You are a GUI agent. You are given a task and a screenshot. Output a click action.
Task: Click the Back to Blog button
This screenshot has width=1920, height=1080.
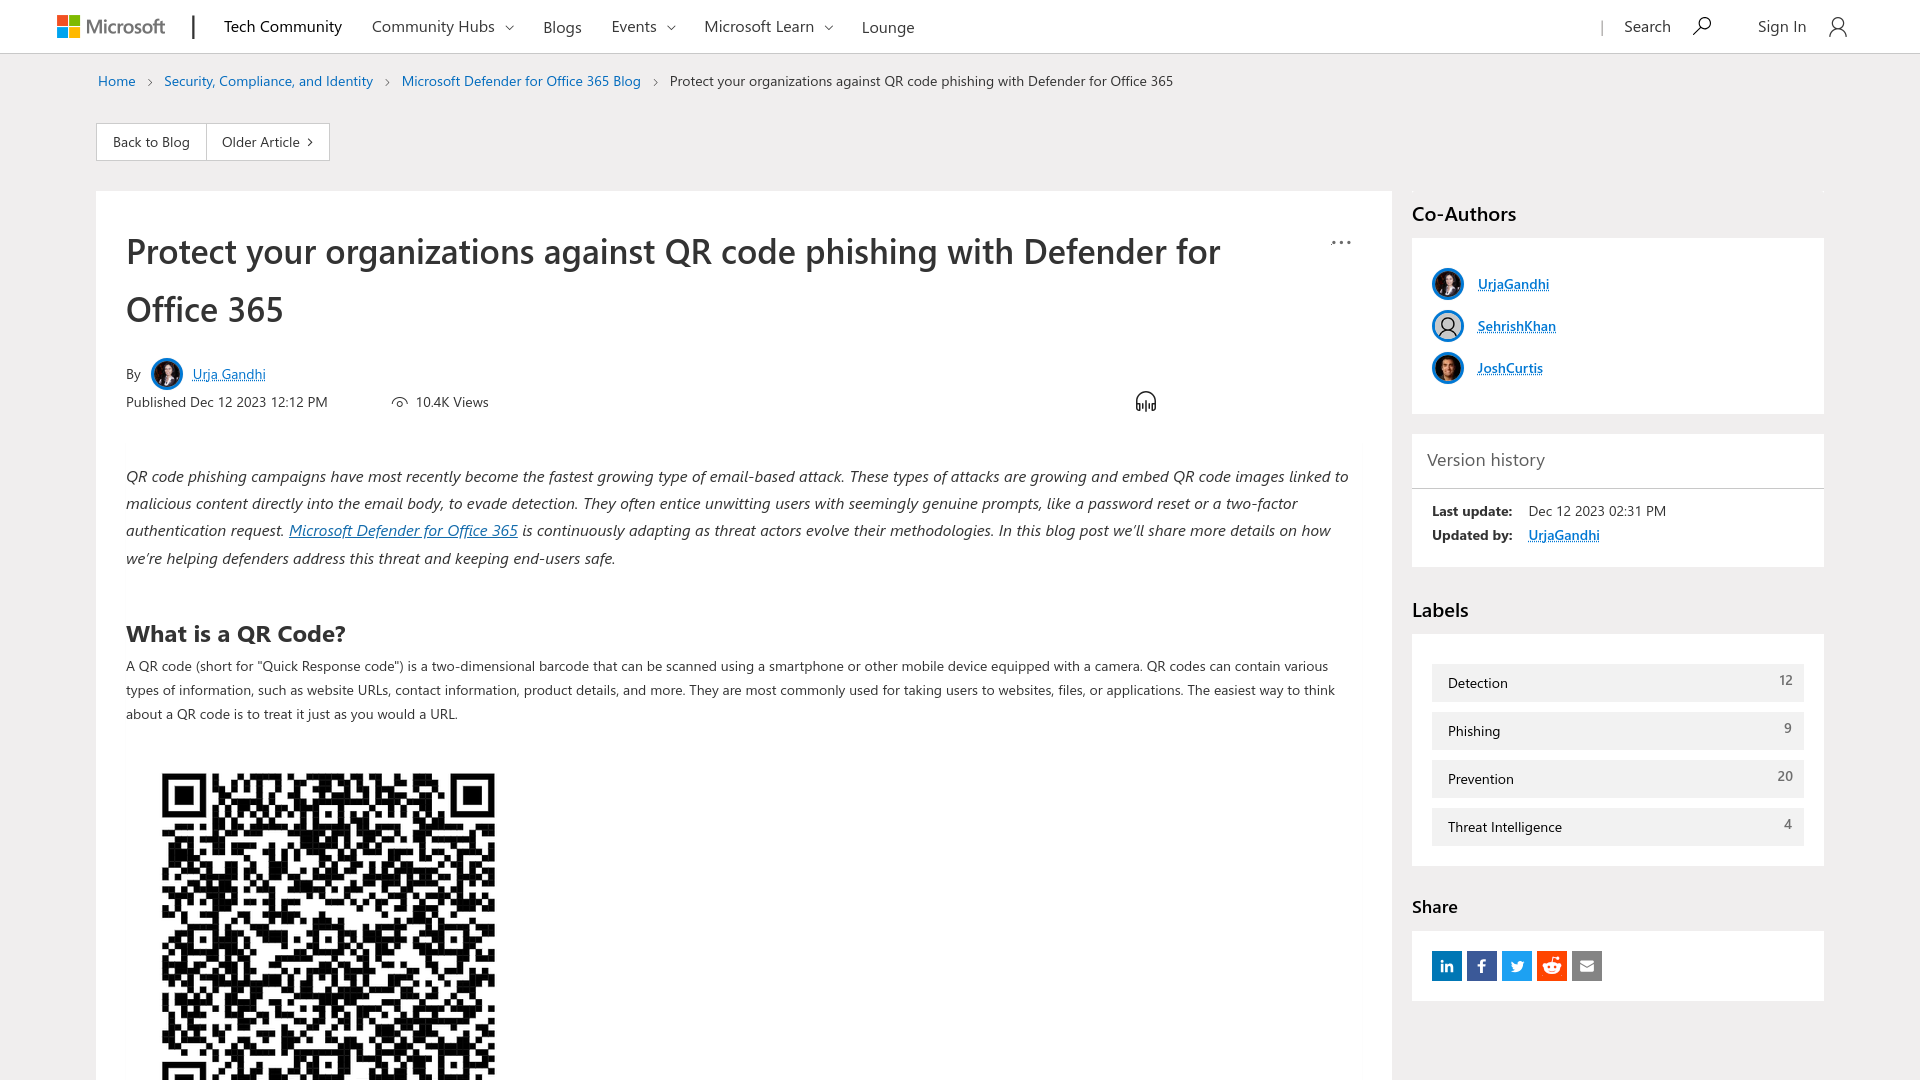(x=150, y=141)
